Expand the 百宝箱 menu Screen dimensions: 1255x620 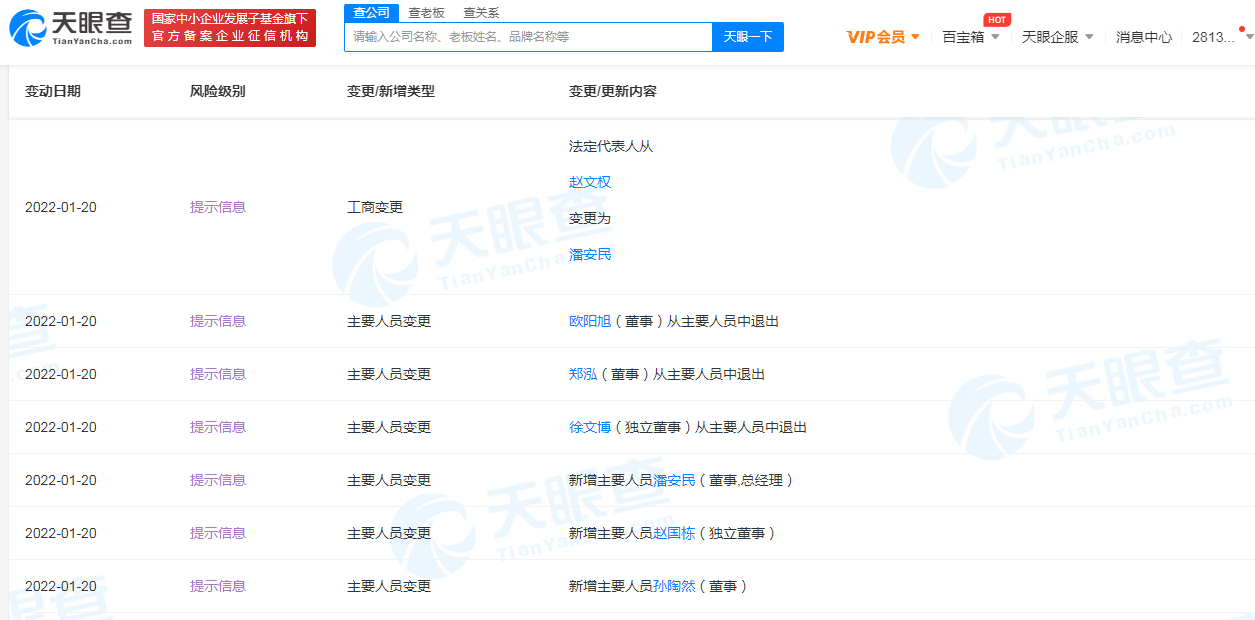[971, 37]
